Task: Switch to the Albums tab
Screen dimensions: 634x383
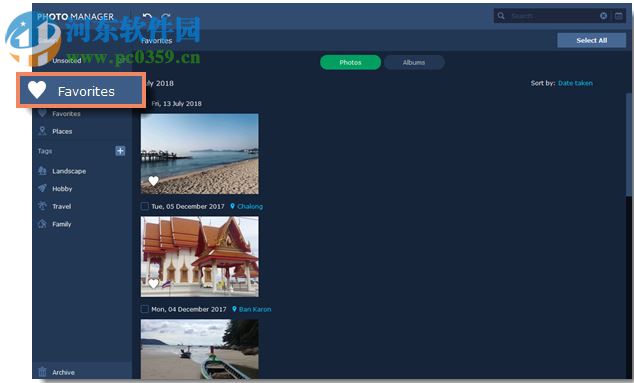Action: (414, 62)
